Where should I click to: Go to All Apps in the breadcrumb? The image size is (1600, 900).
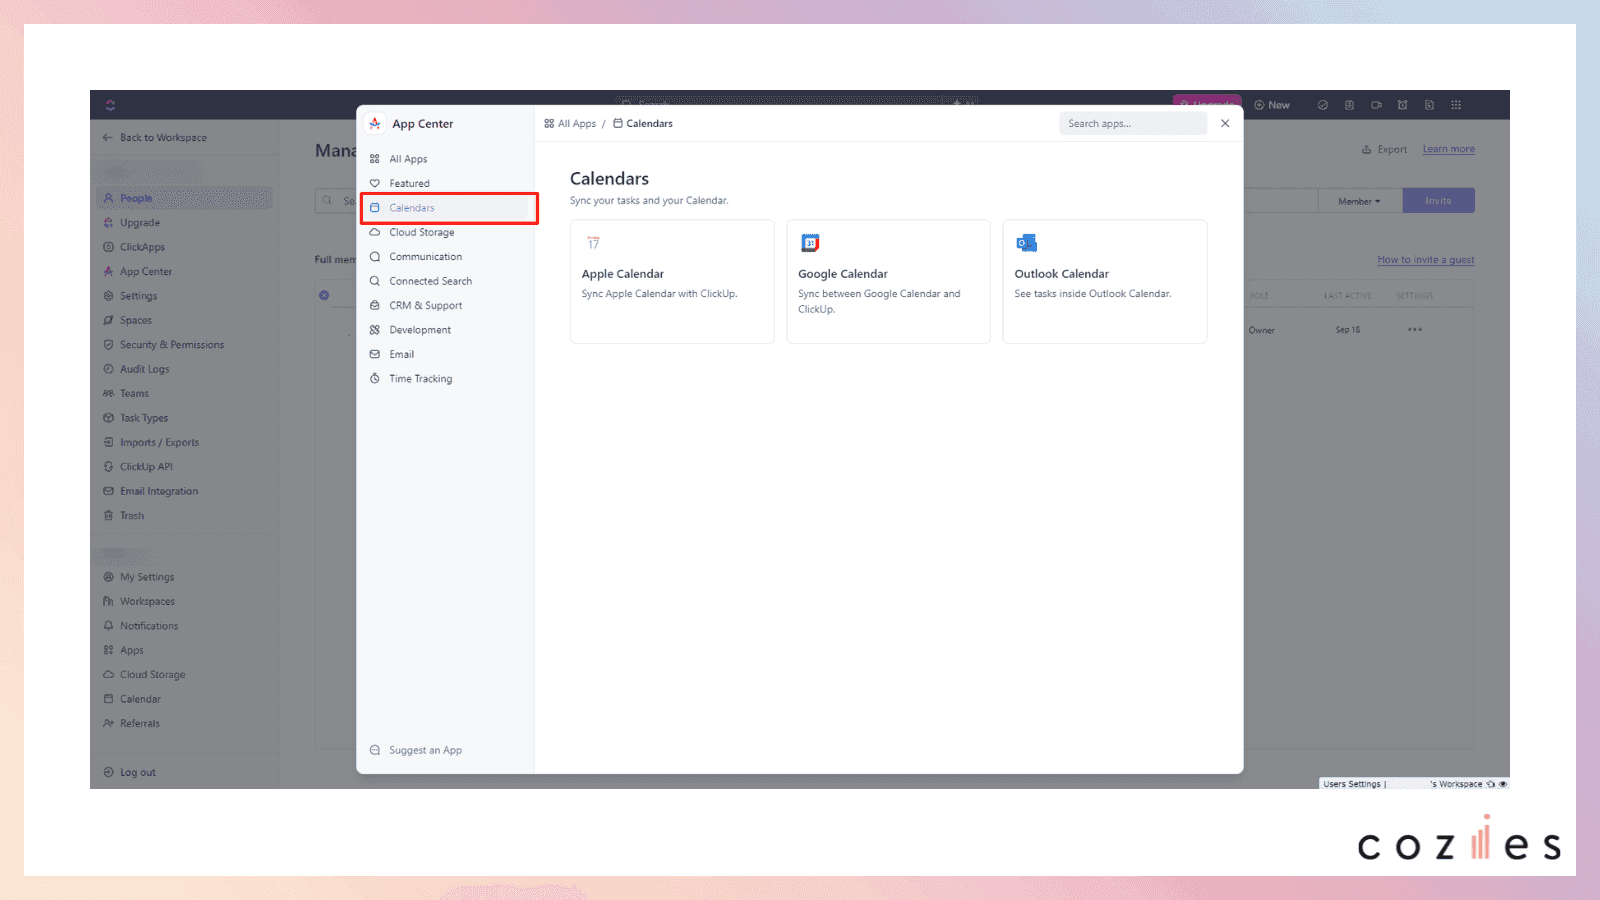coord(570,124)
